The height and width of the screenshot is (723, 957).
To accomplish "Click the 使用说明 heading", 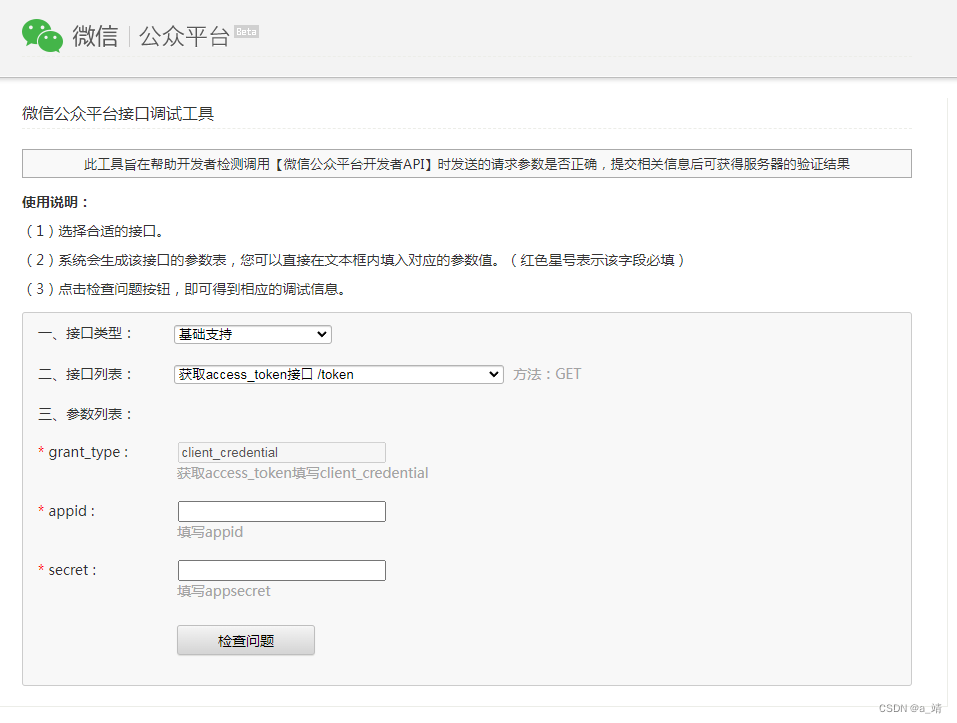I will (x=56, y=202).
